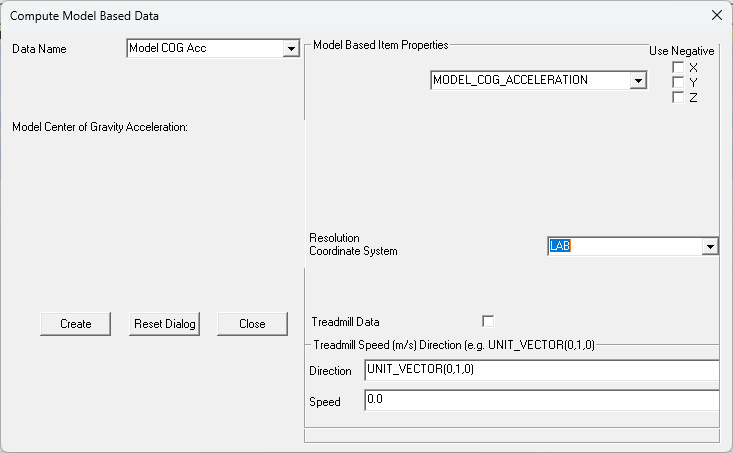Click the Compute Model Based Data title bar
The image size is (733, 453).
click(x=355, y=15)
